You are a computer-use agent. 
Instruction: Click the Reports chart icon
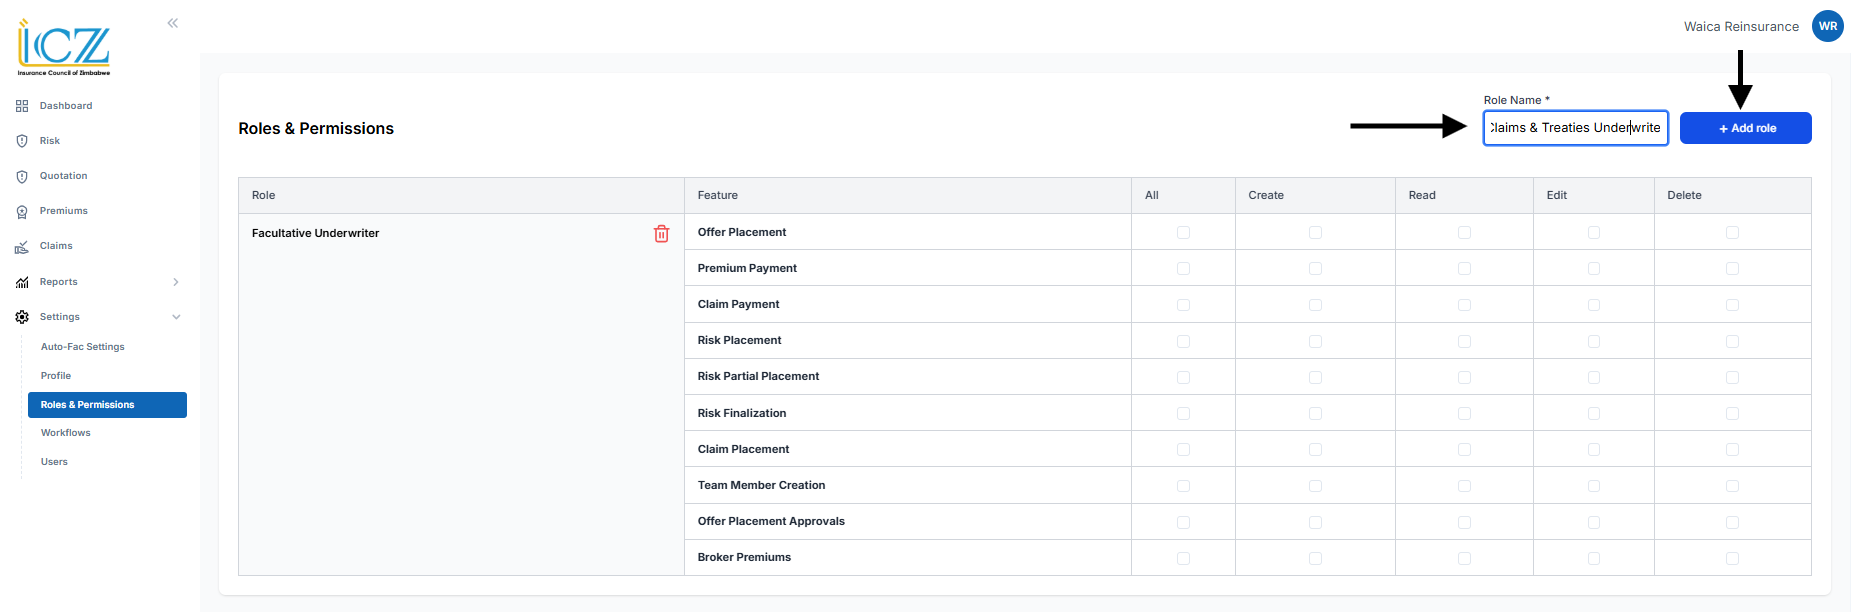click(x=22, y=282)
